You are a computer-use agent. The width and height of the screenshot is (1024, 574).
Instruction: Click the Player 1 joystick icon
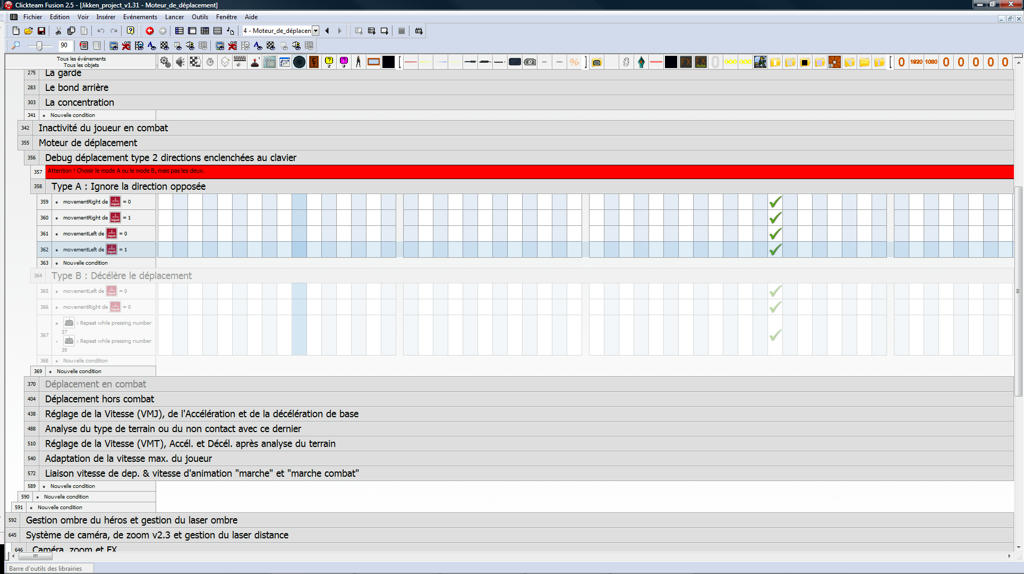pyautogui.click(x=255, y=62)
